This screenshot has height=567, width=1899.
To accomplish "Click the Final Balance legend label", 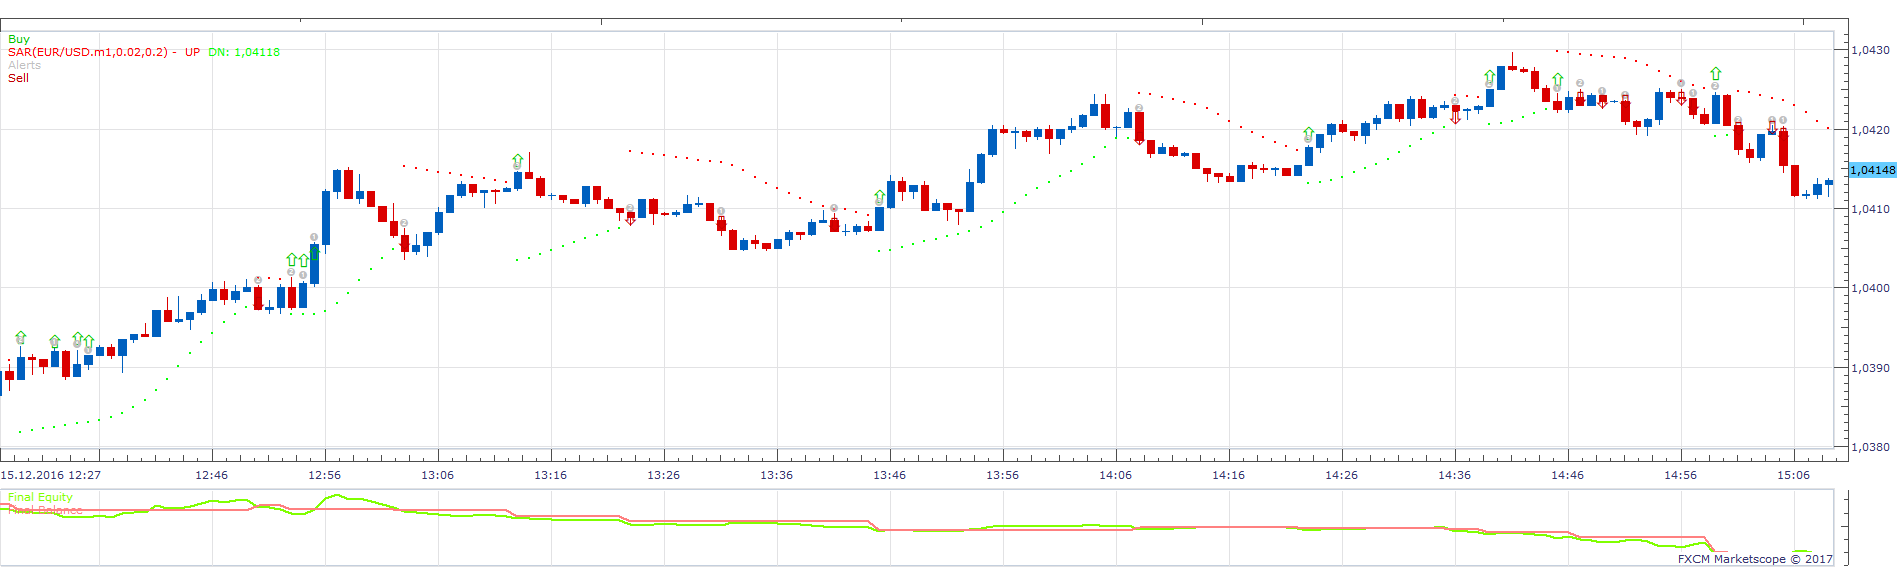I will 45,510.
